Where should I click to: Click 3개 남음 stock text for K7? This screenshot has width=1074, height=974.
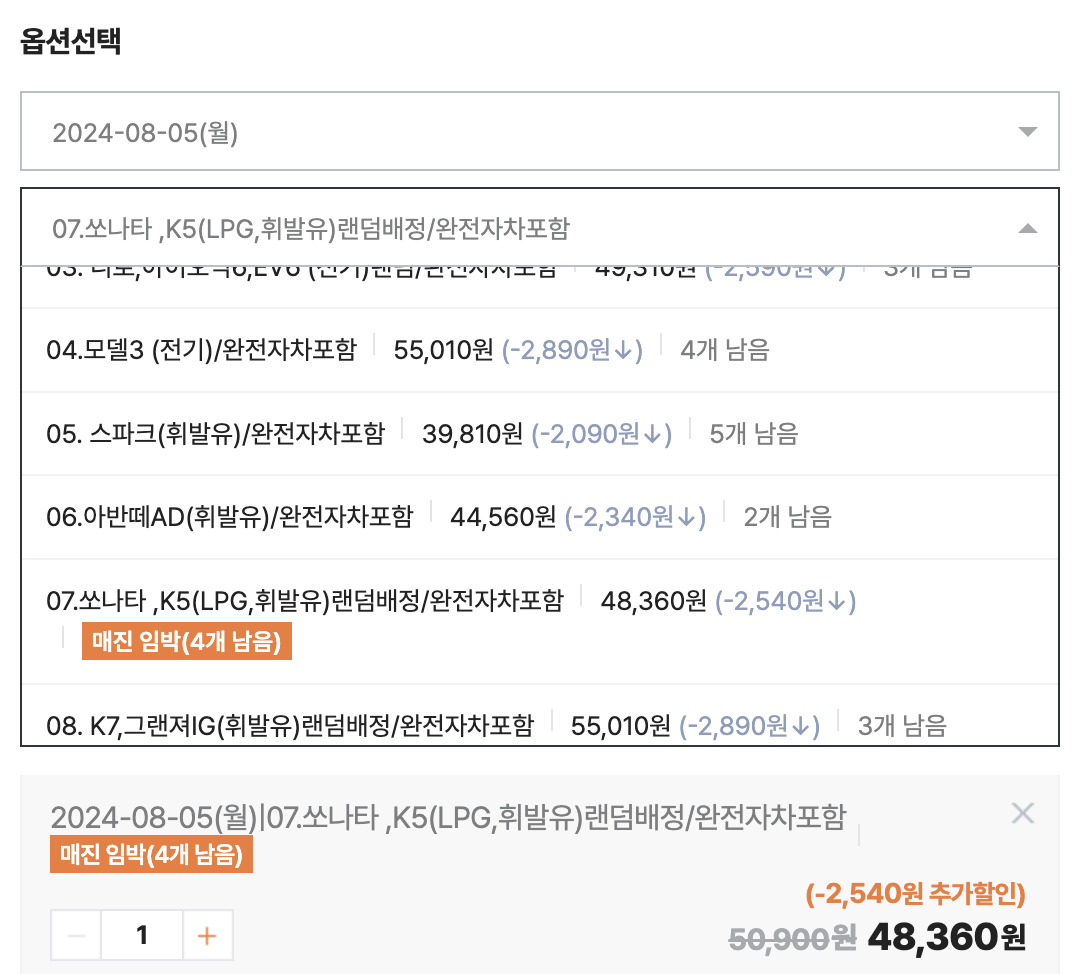point(902,725)
